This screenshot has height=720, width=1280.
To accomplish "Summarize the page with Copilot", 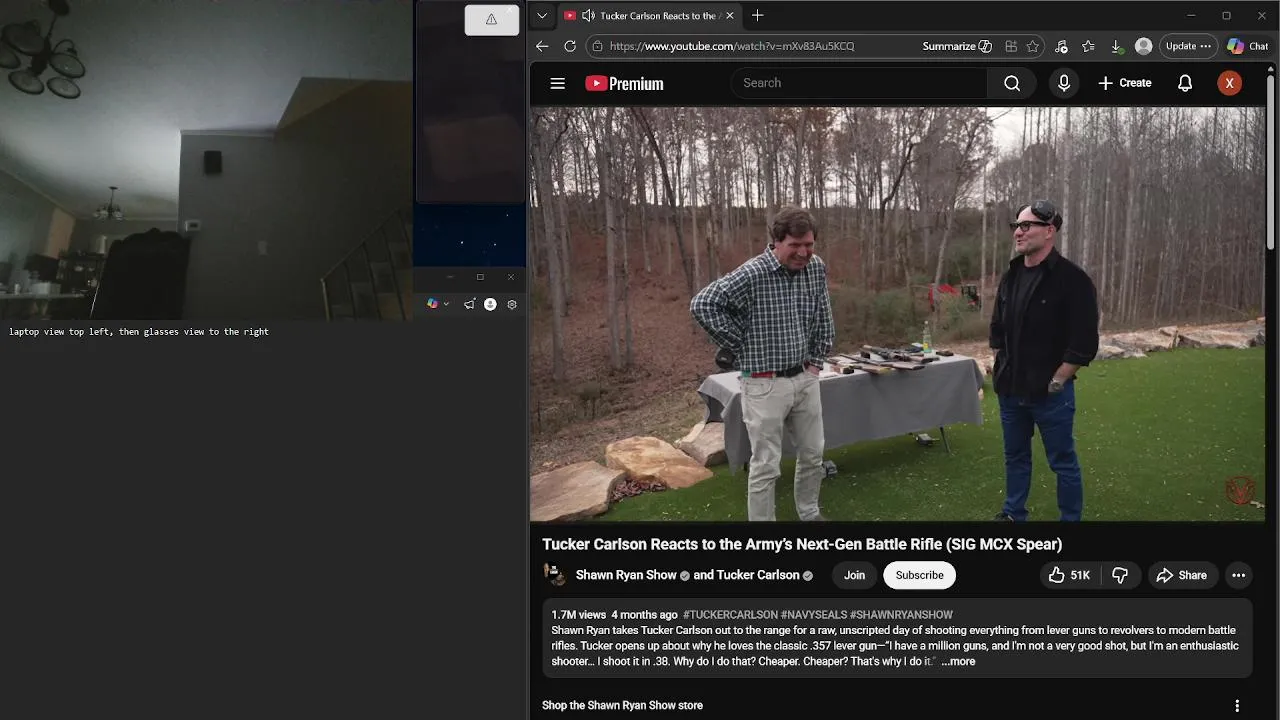I will point(957,46).
